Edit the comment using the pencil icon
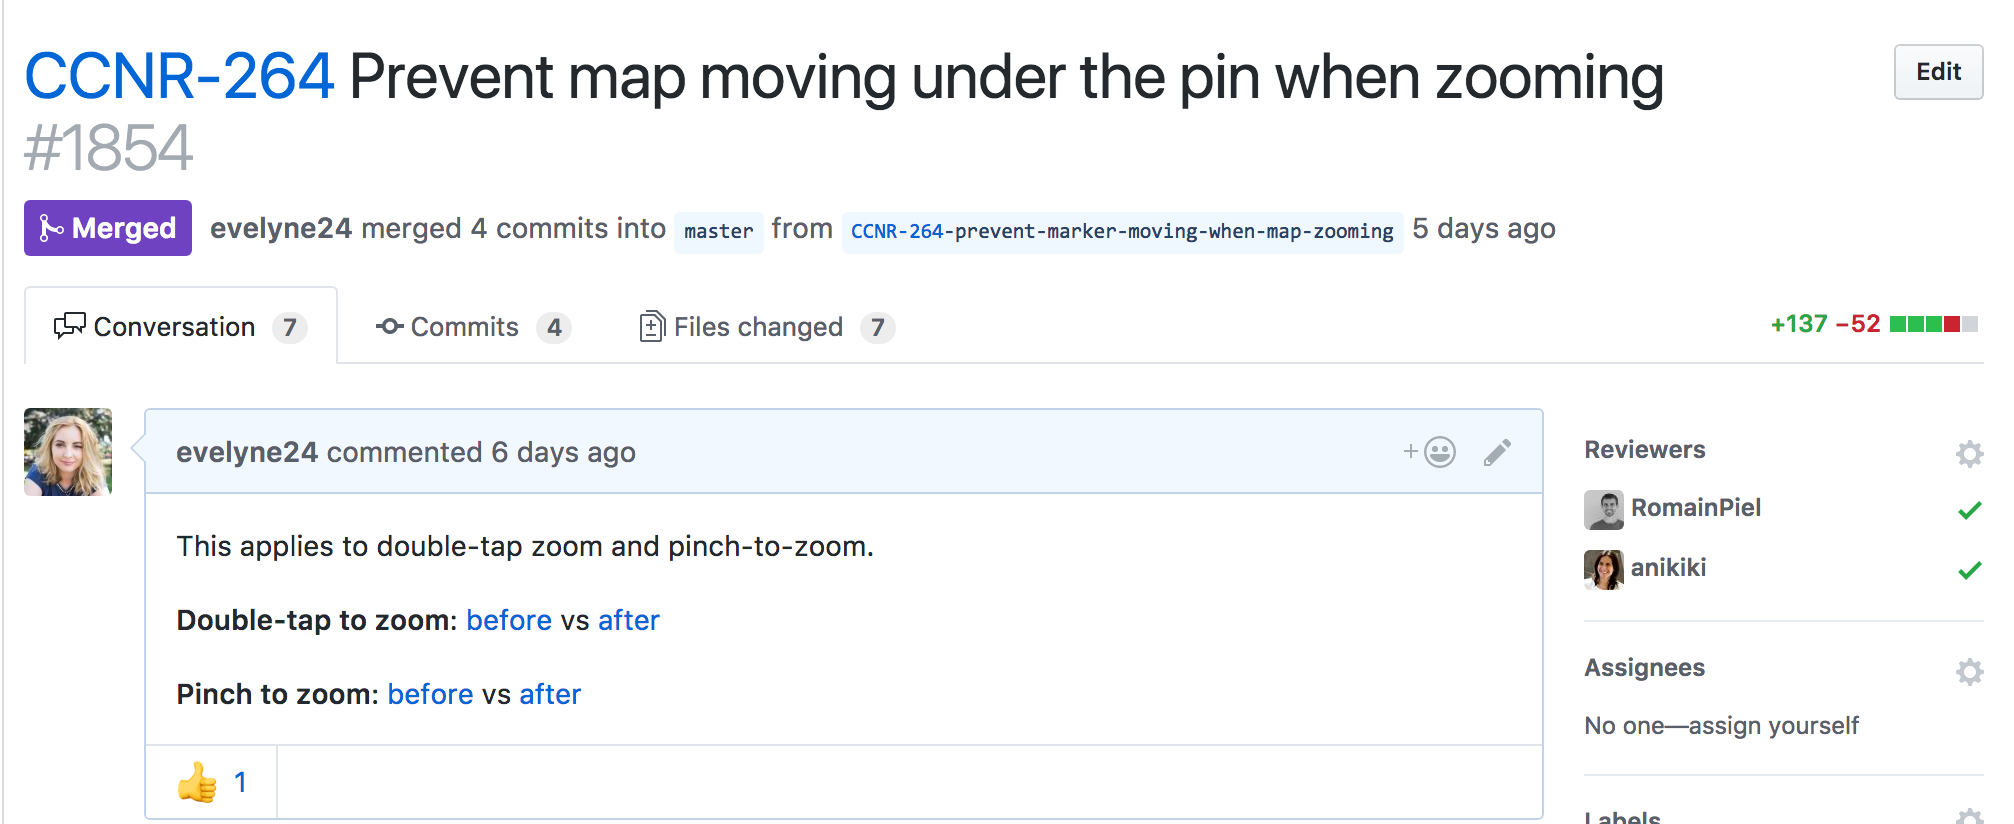Viewport: 2014px width, 824px height. (x=1497, y=452)
